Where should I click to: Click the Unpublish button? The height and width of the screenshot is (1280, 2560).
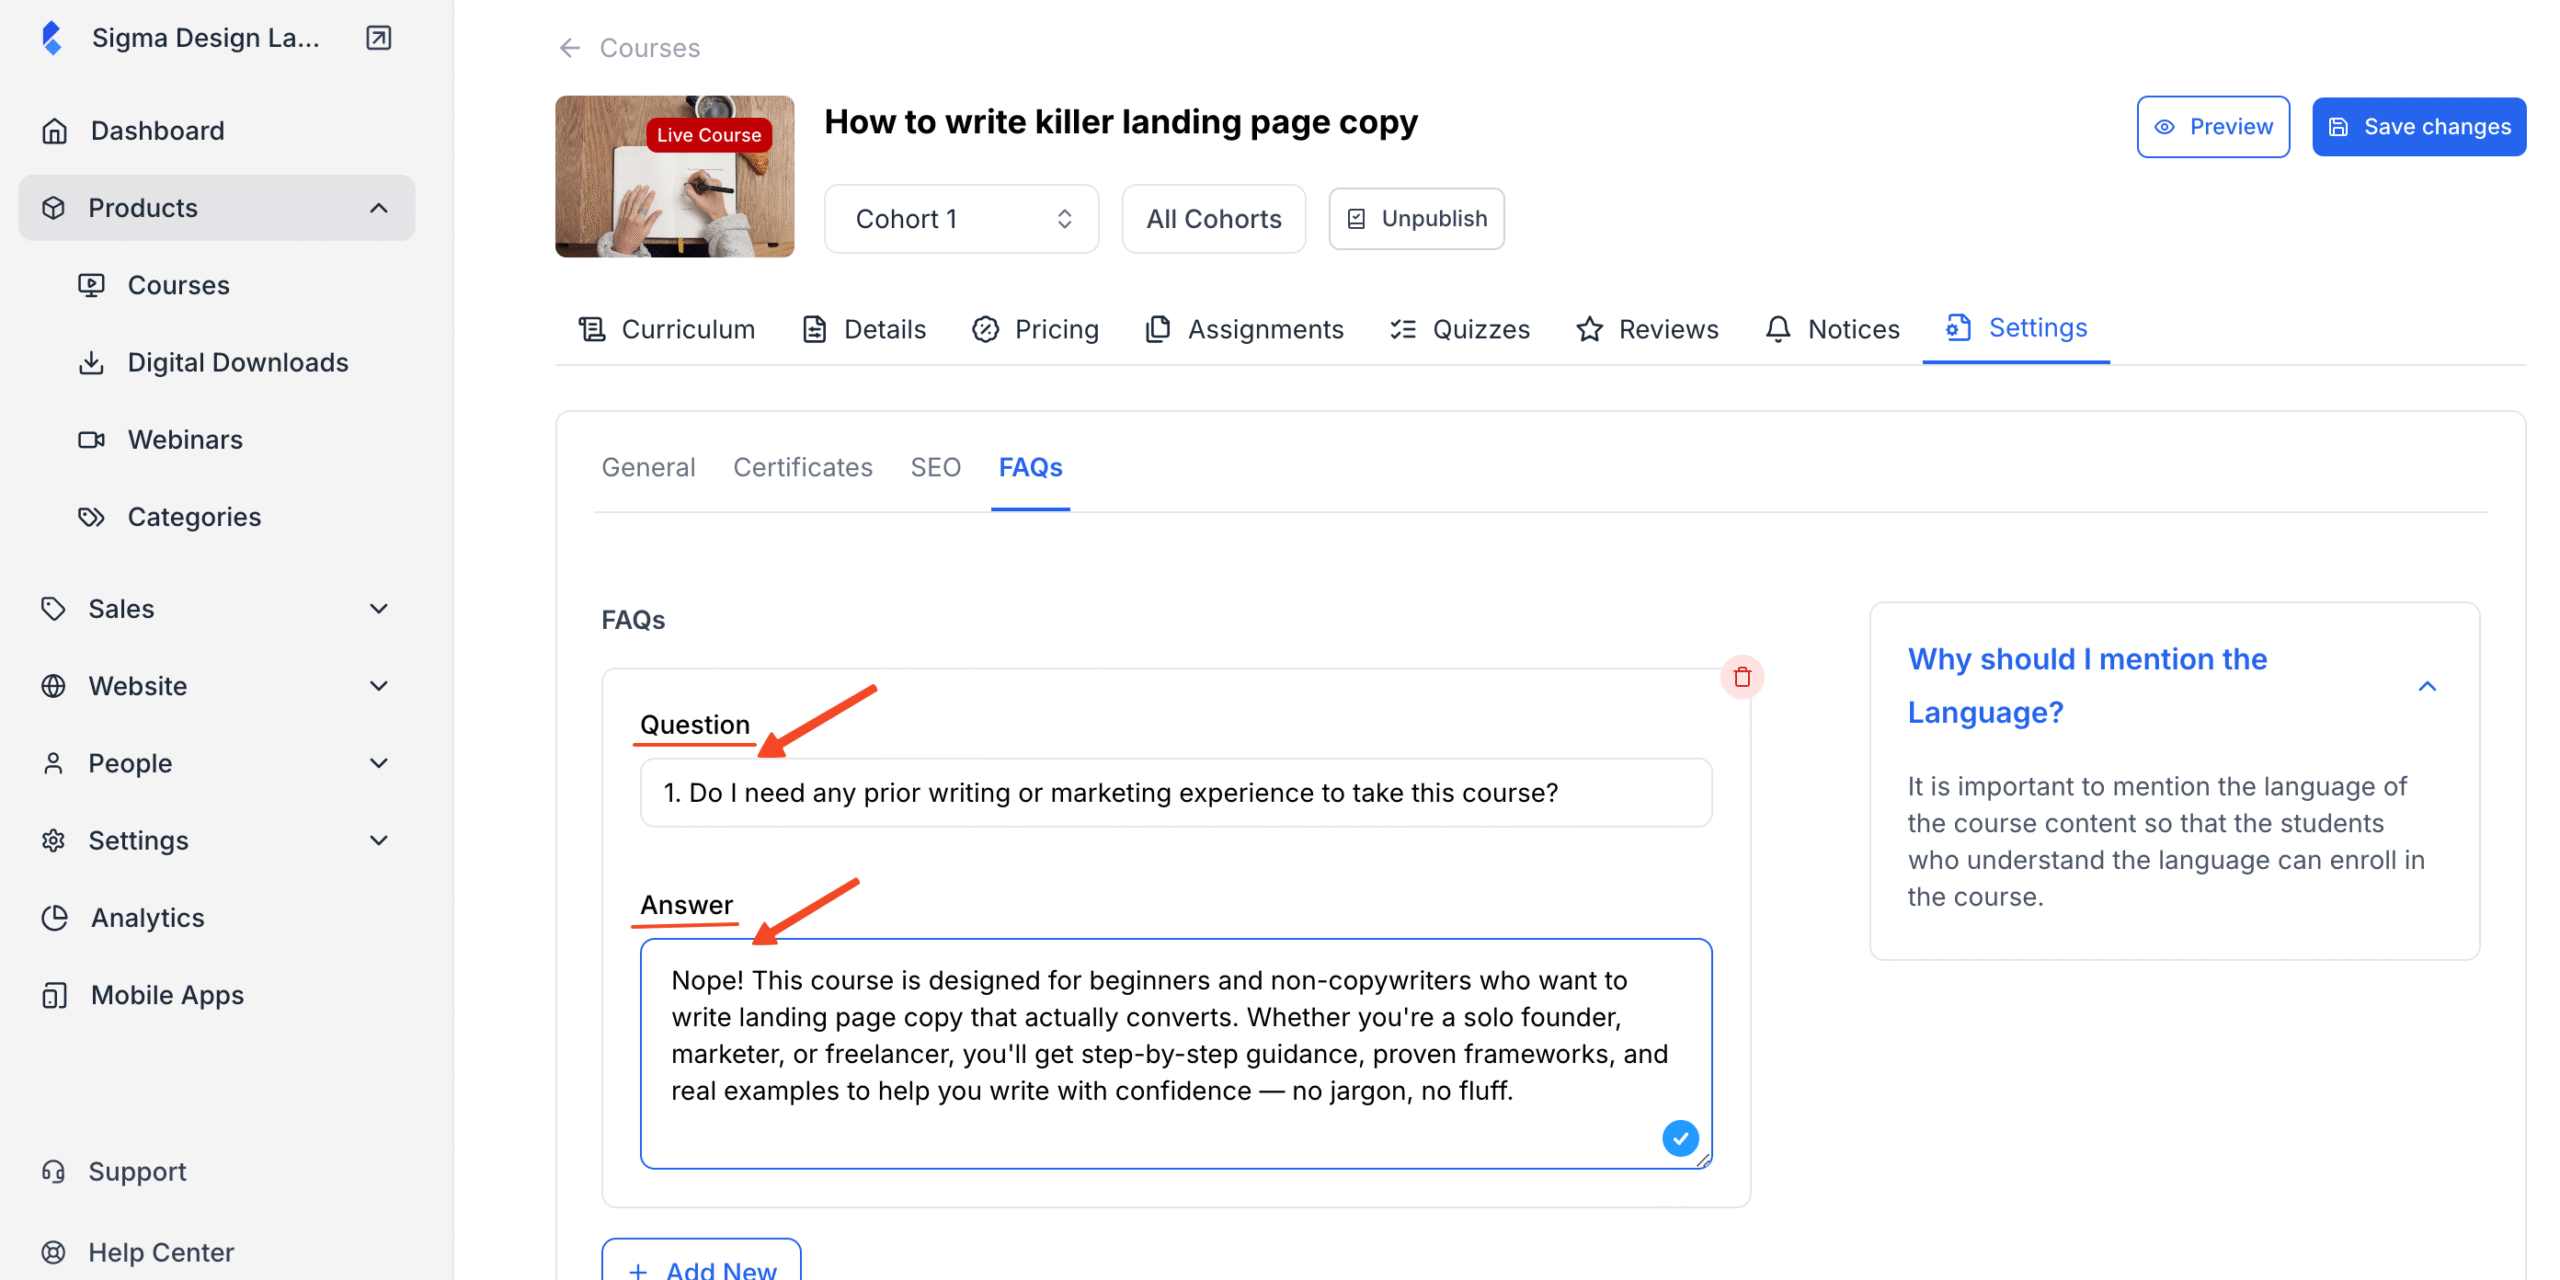pos(1416,219)
